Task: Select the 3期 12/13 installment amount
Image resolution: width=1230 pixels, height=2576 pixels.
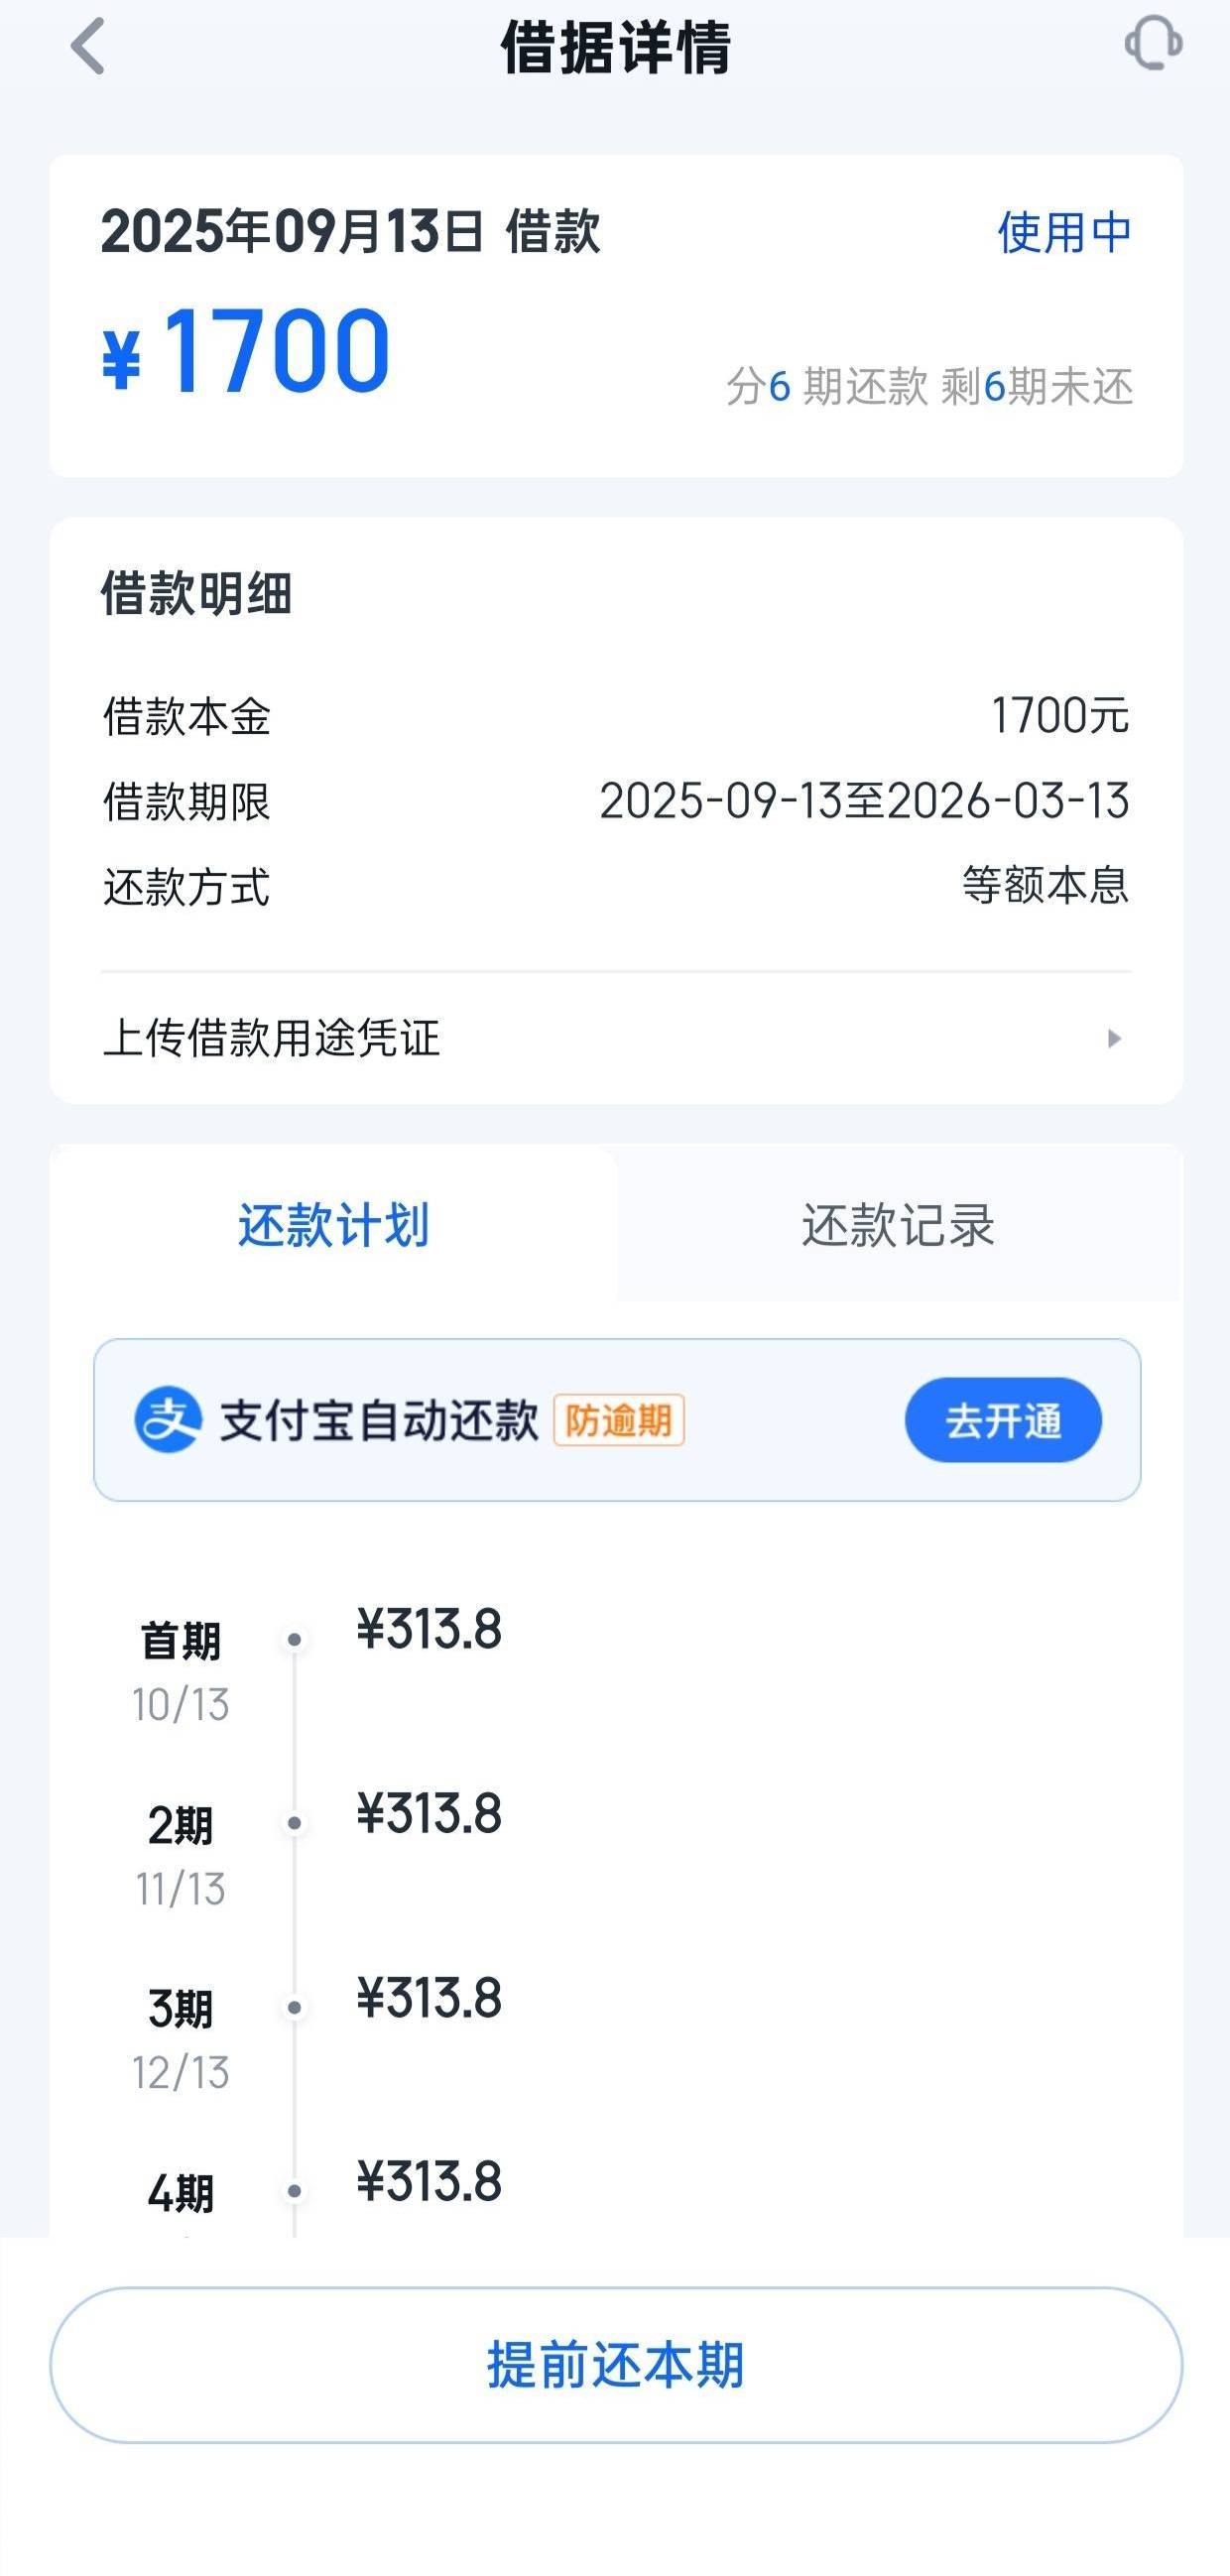Action: tap(429, 1998)
